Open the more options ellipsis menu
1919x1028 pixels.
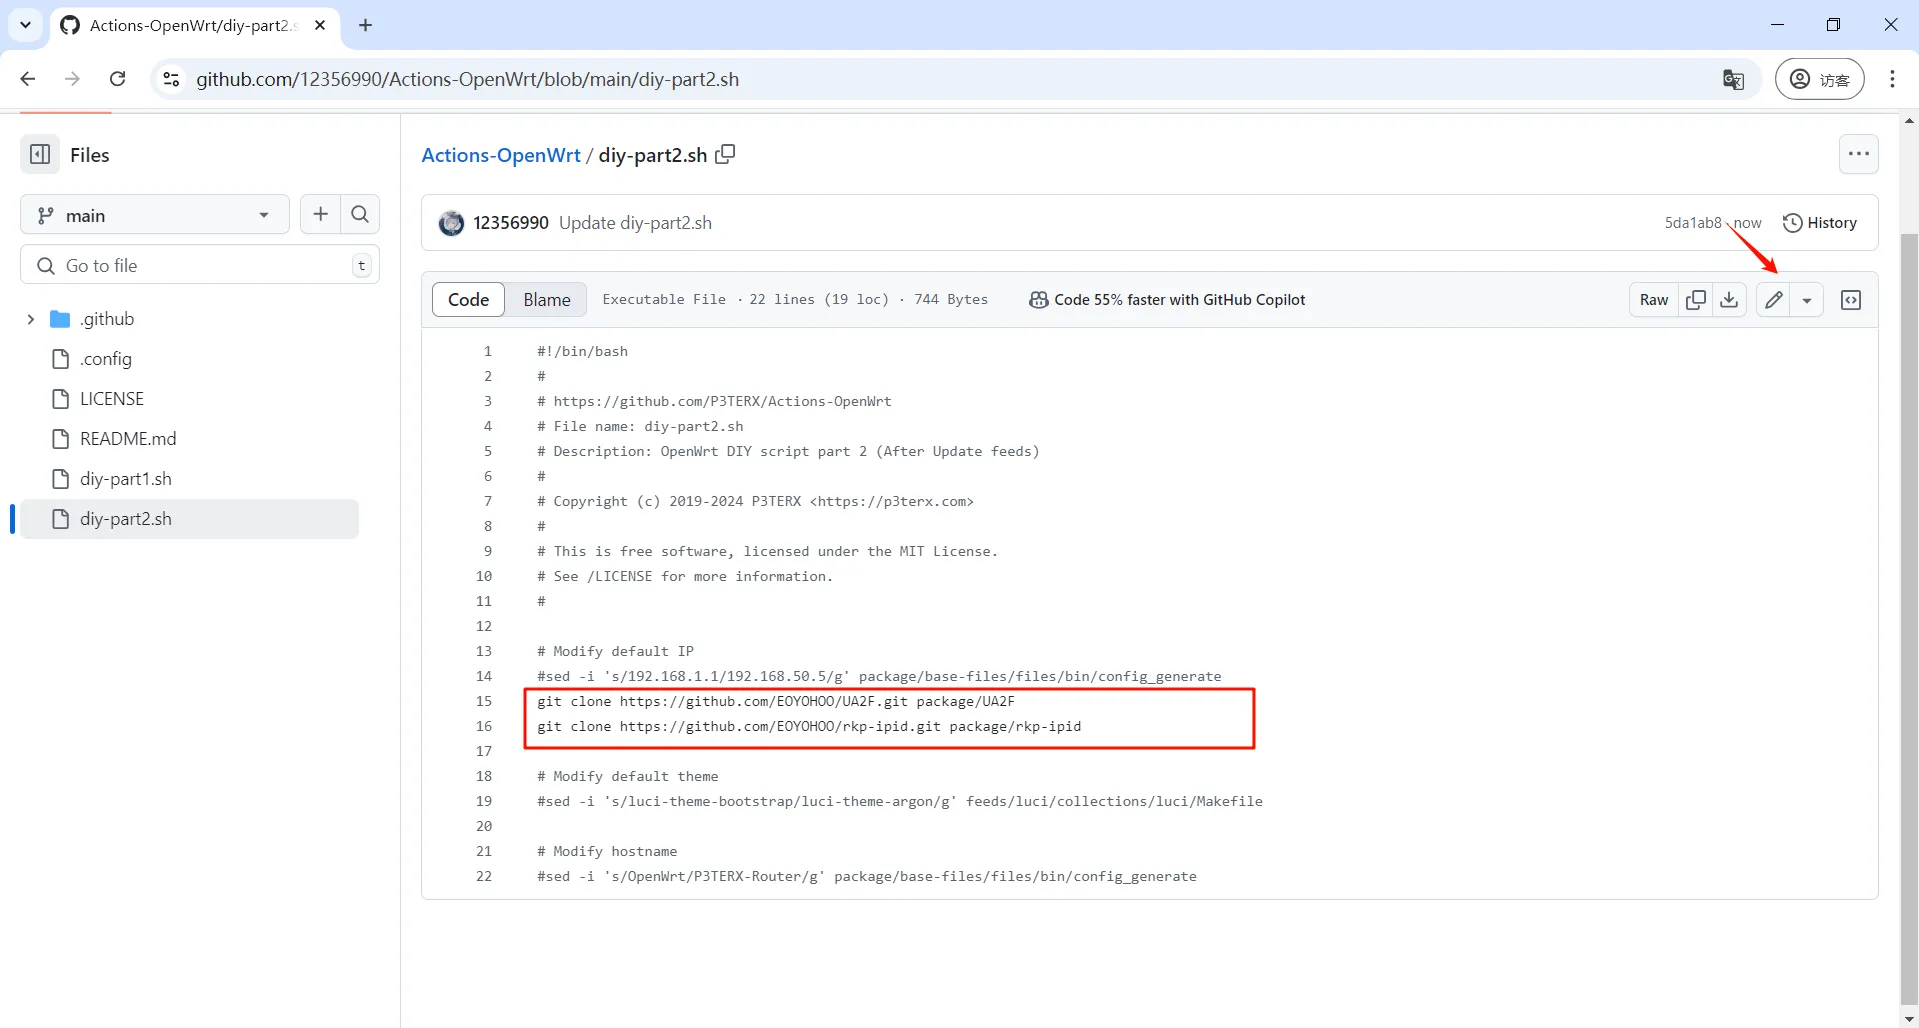(1859, 154)
